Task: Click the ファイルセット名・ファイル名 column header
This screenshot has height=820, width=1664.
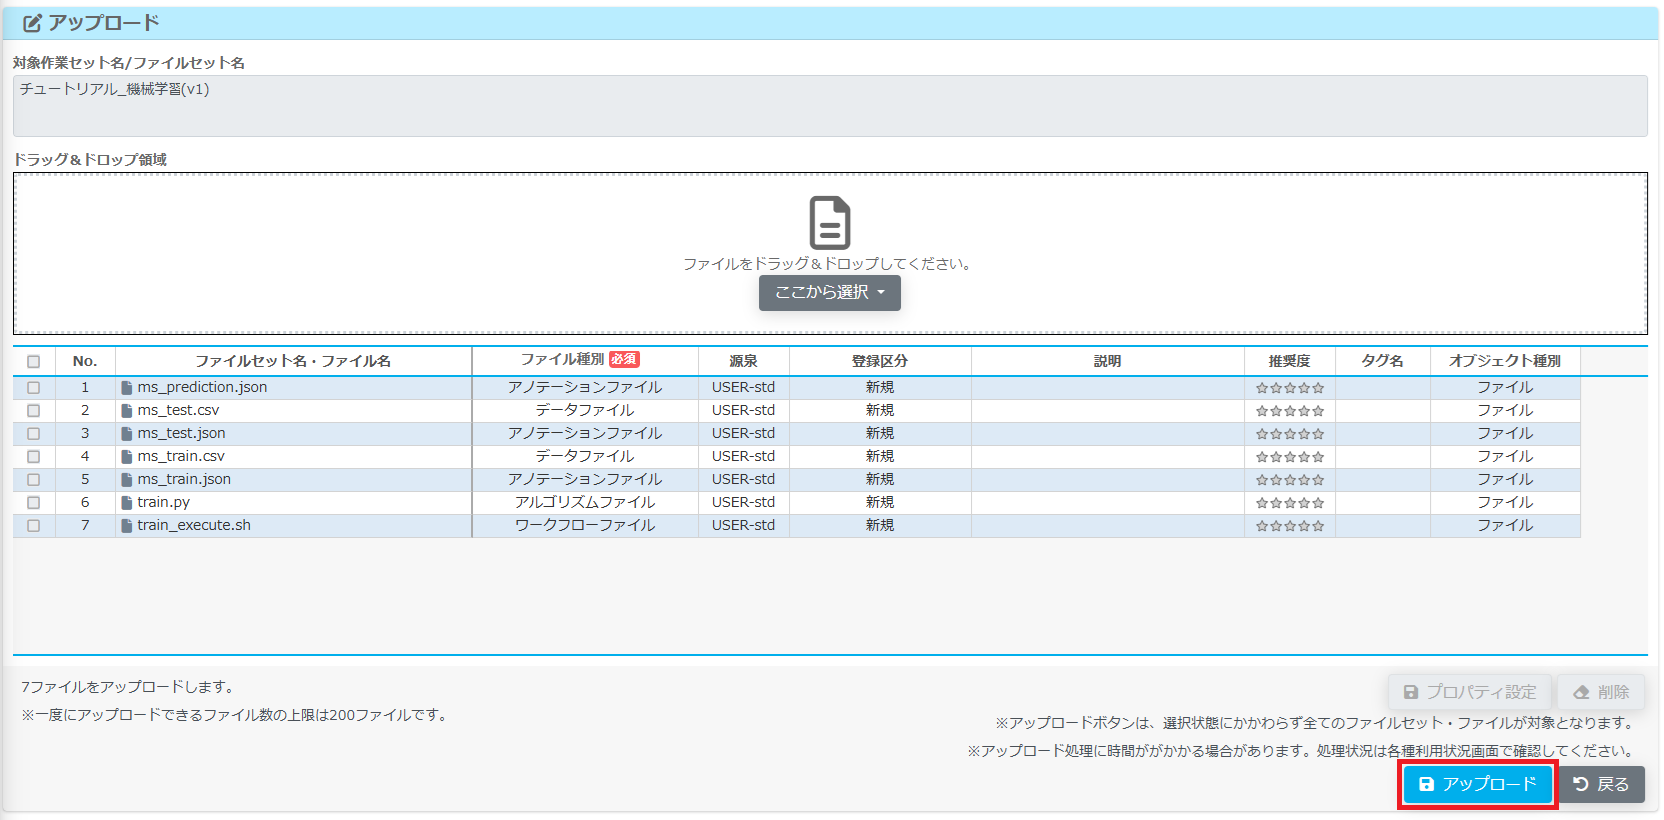Action: click(x=293, y=361)
